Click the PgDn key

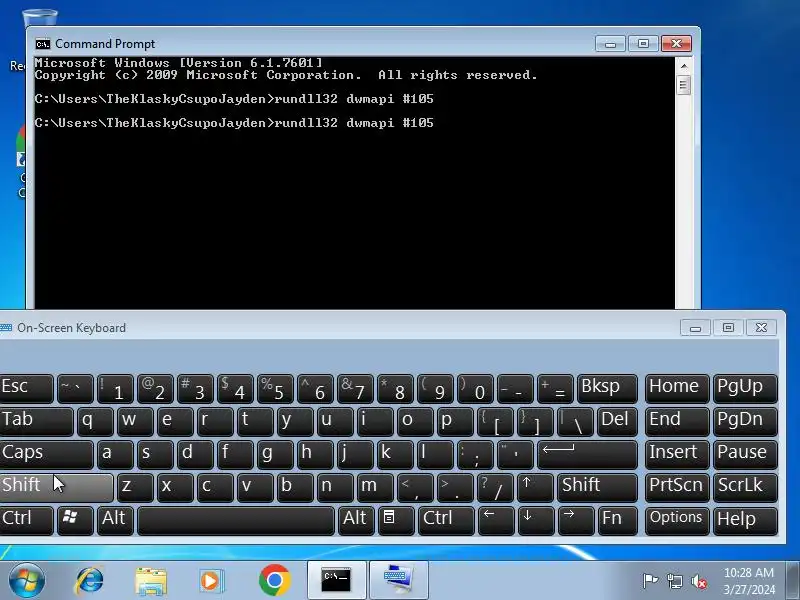point(745,421)
